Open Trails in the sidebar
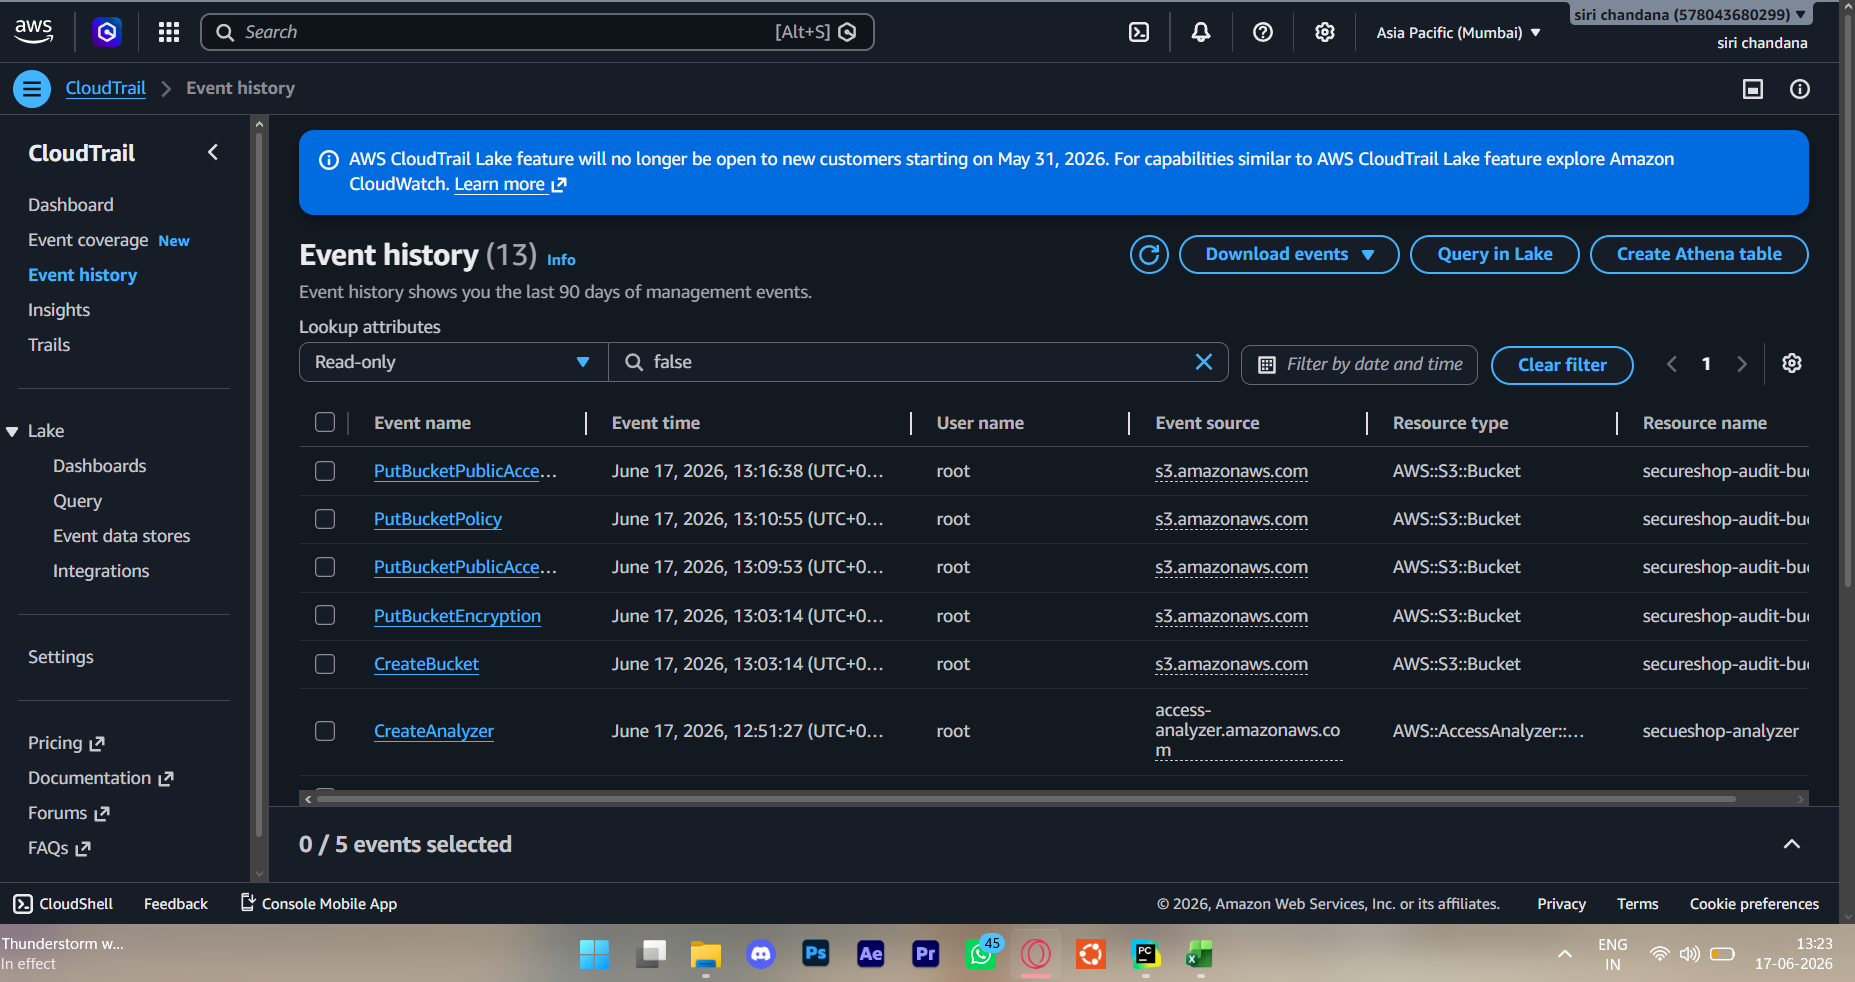1855x982 pixels. tap(49, 345)
